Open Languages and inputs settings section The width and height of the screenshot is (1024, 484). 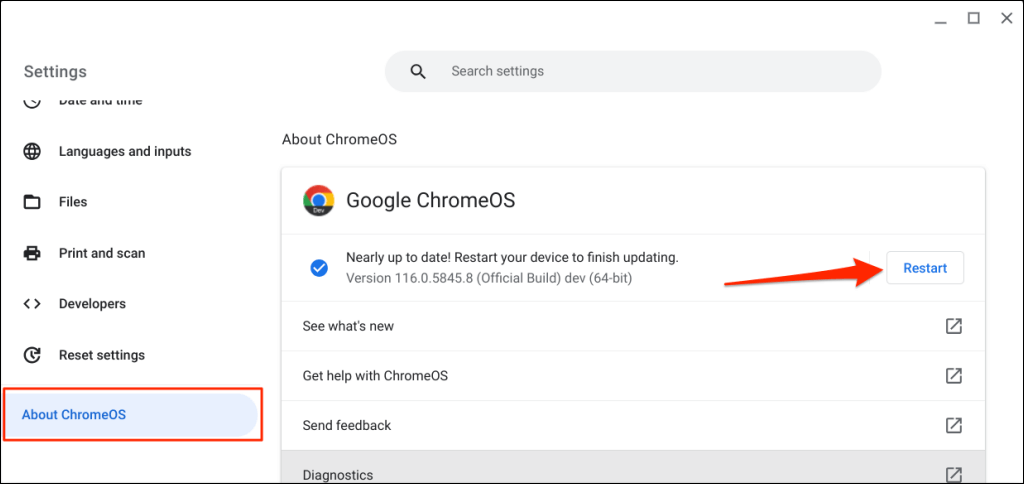(x=125, y=152)
